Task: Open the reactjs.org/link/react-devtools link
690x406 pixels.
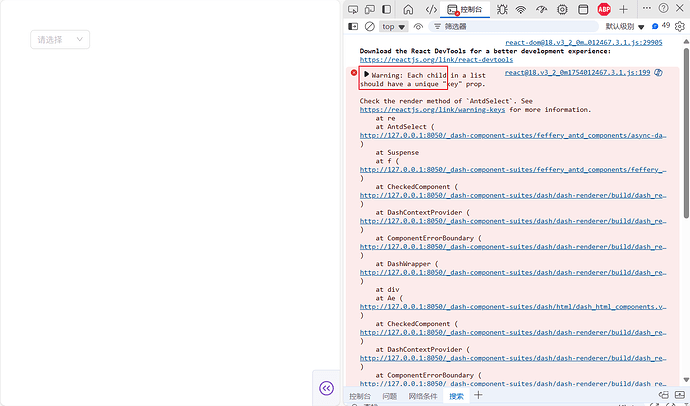Action: tap(436, 60)
